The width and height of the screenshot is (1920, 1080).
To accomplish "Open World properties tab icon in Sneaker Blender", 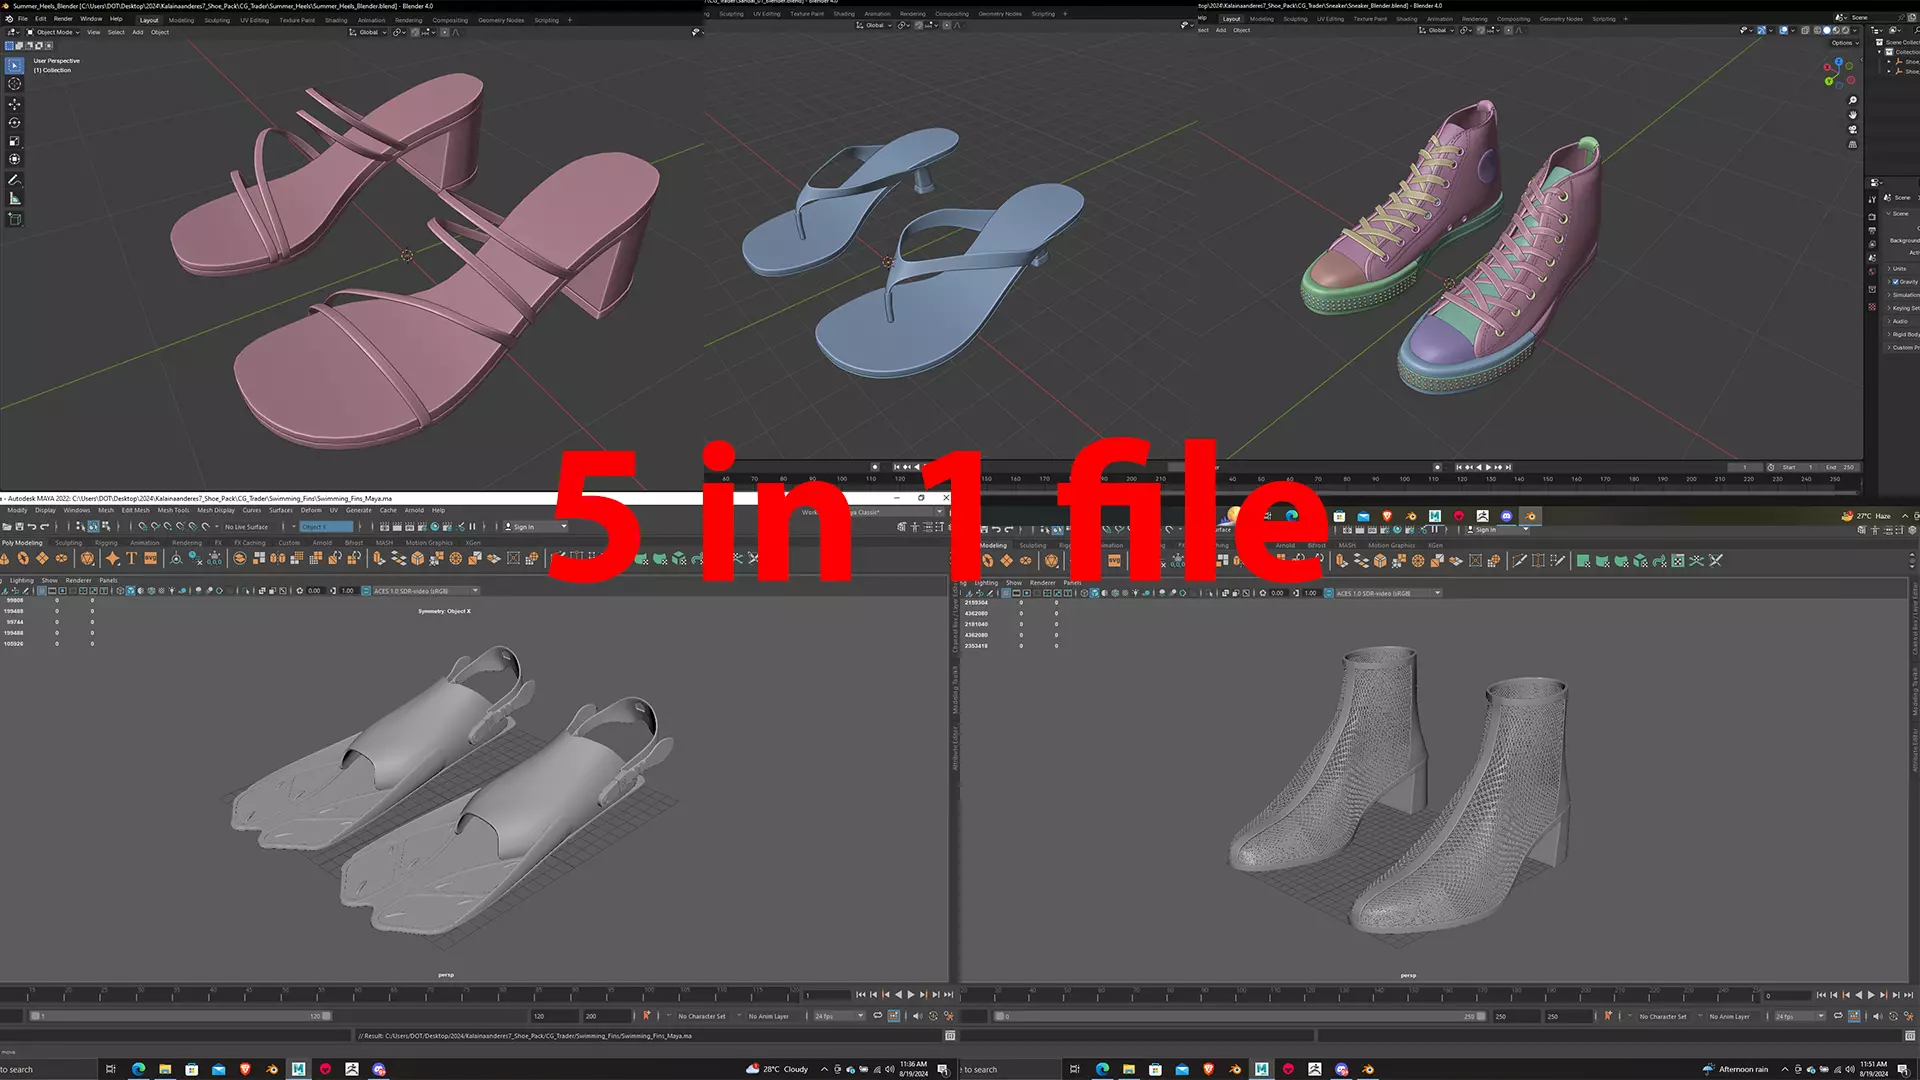I will [1872, 272].
